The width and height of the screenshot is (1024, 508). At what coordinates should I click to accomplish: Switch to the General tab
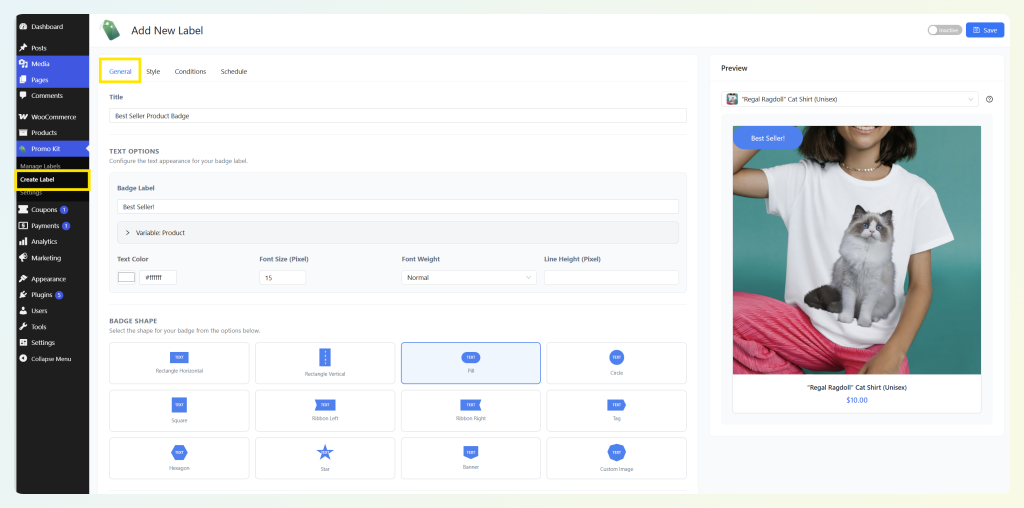click(120, 71)
